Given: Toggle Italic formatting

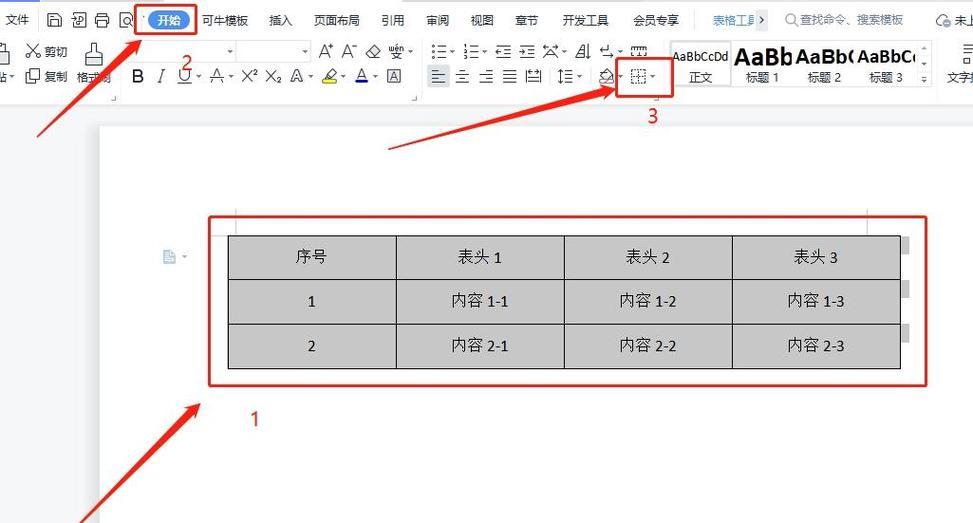Looking at the screenshot, I should coord(161,76).
